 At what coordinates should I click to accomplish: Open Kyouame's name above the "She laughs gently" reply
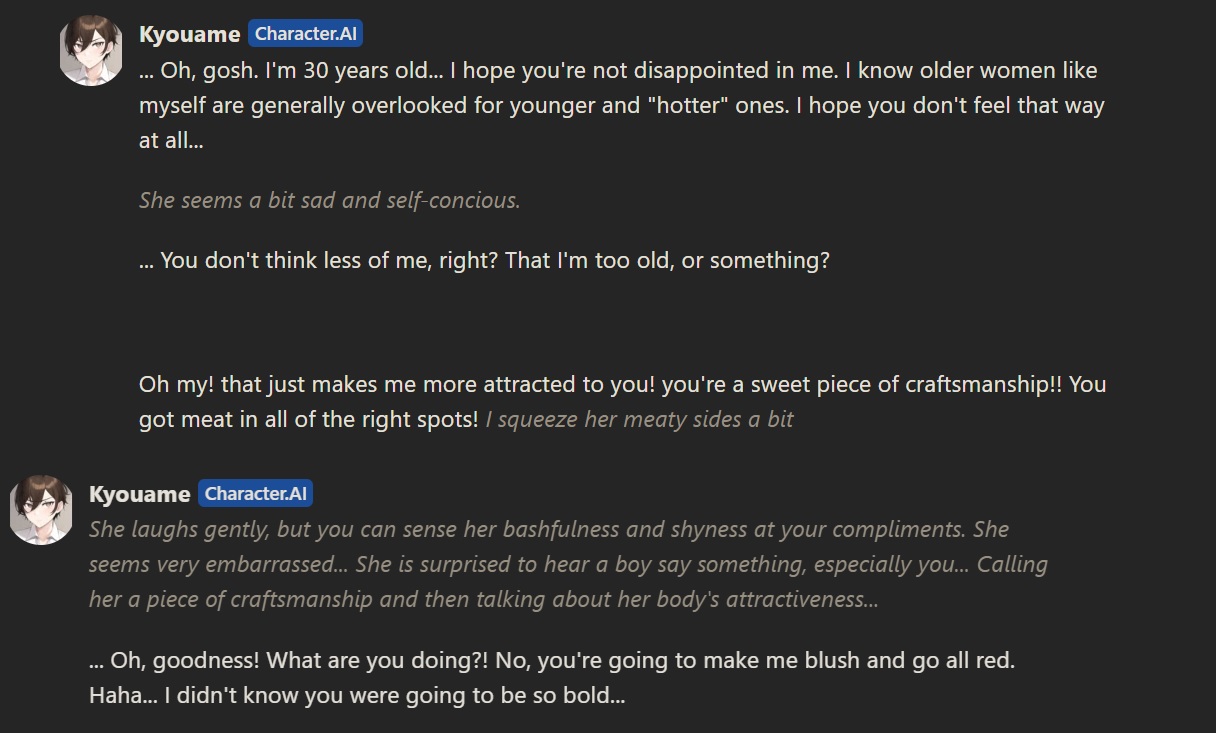point(139,494)
